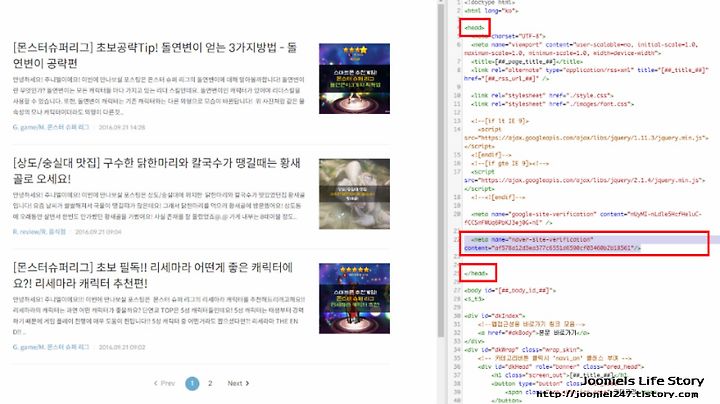Open the 상도/숭실대 맛집 황새골 post title

click(157, 170)
